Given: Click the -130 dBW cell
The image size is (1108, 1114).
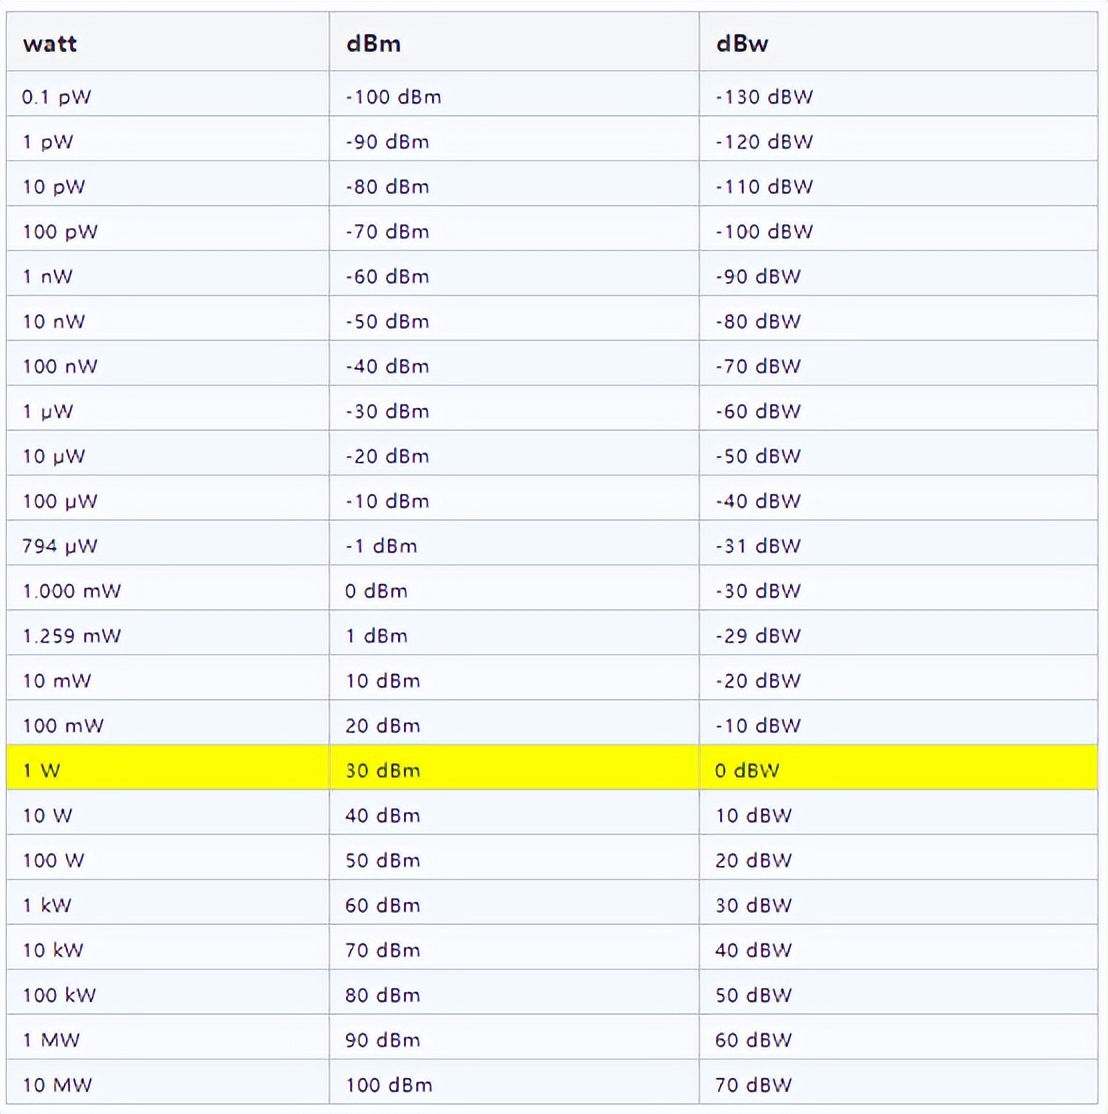Looking at the screenshot, I should 764,97.
